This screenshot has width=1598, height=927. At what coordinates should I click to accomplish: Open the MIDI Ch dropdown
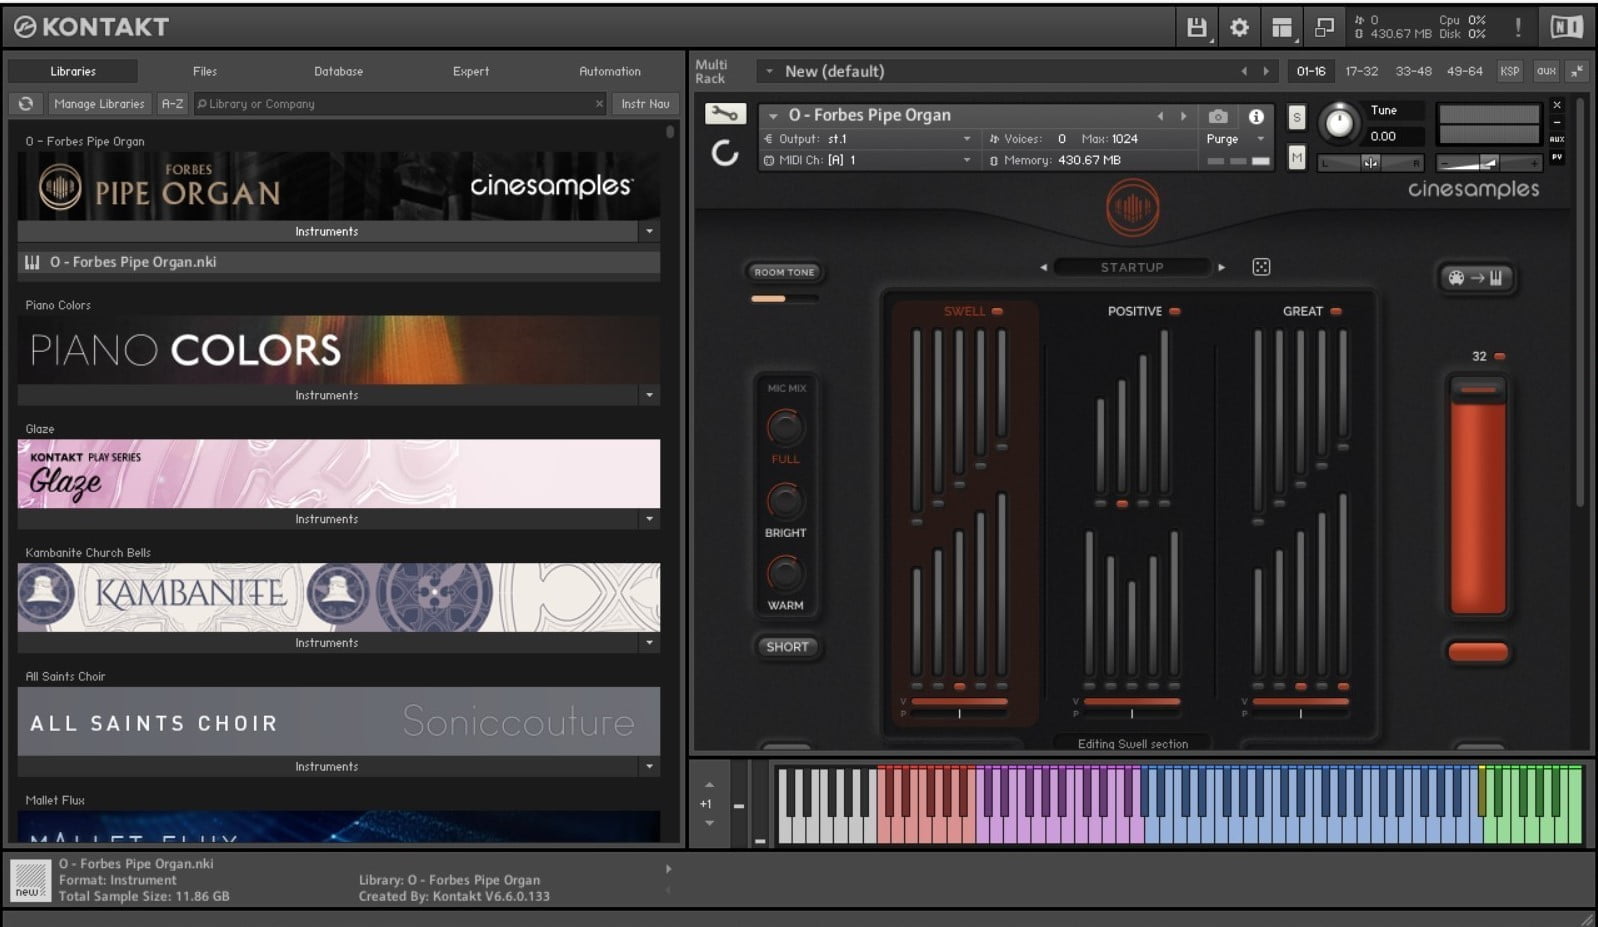coord(868,160)
